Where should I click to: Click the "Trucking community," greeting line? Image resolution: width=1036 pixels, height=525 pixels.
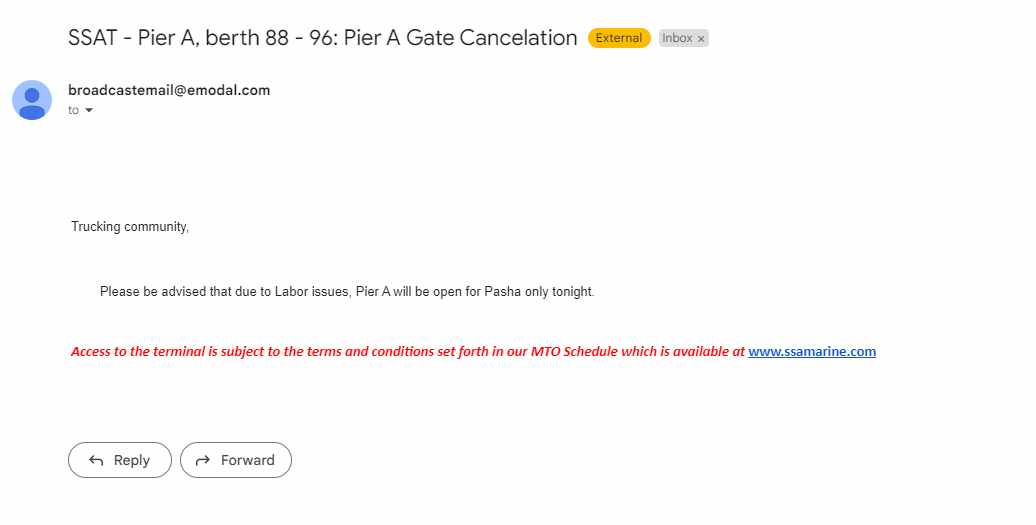coord(130,227)
